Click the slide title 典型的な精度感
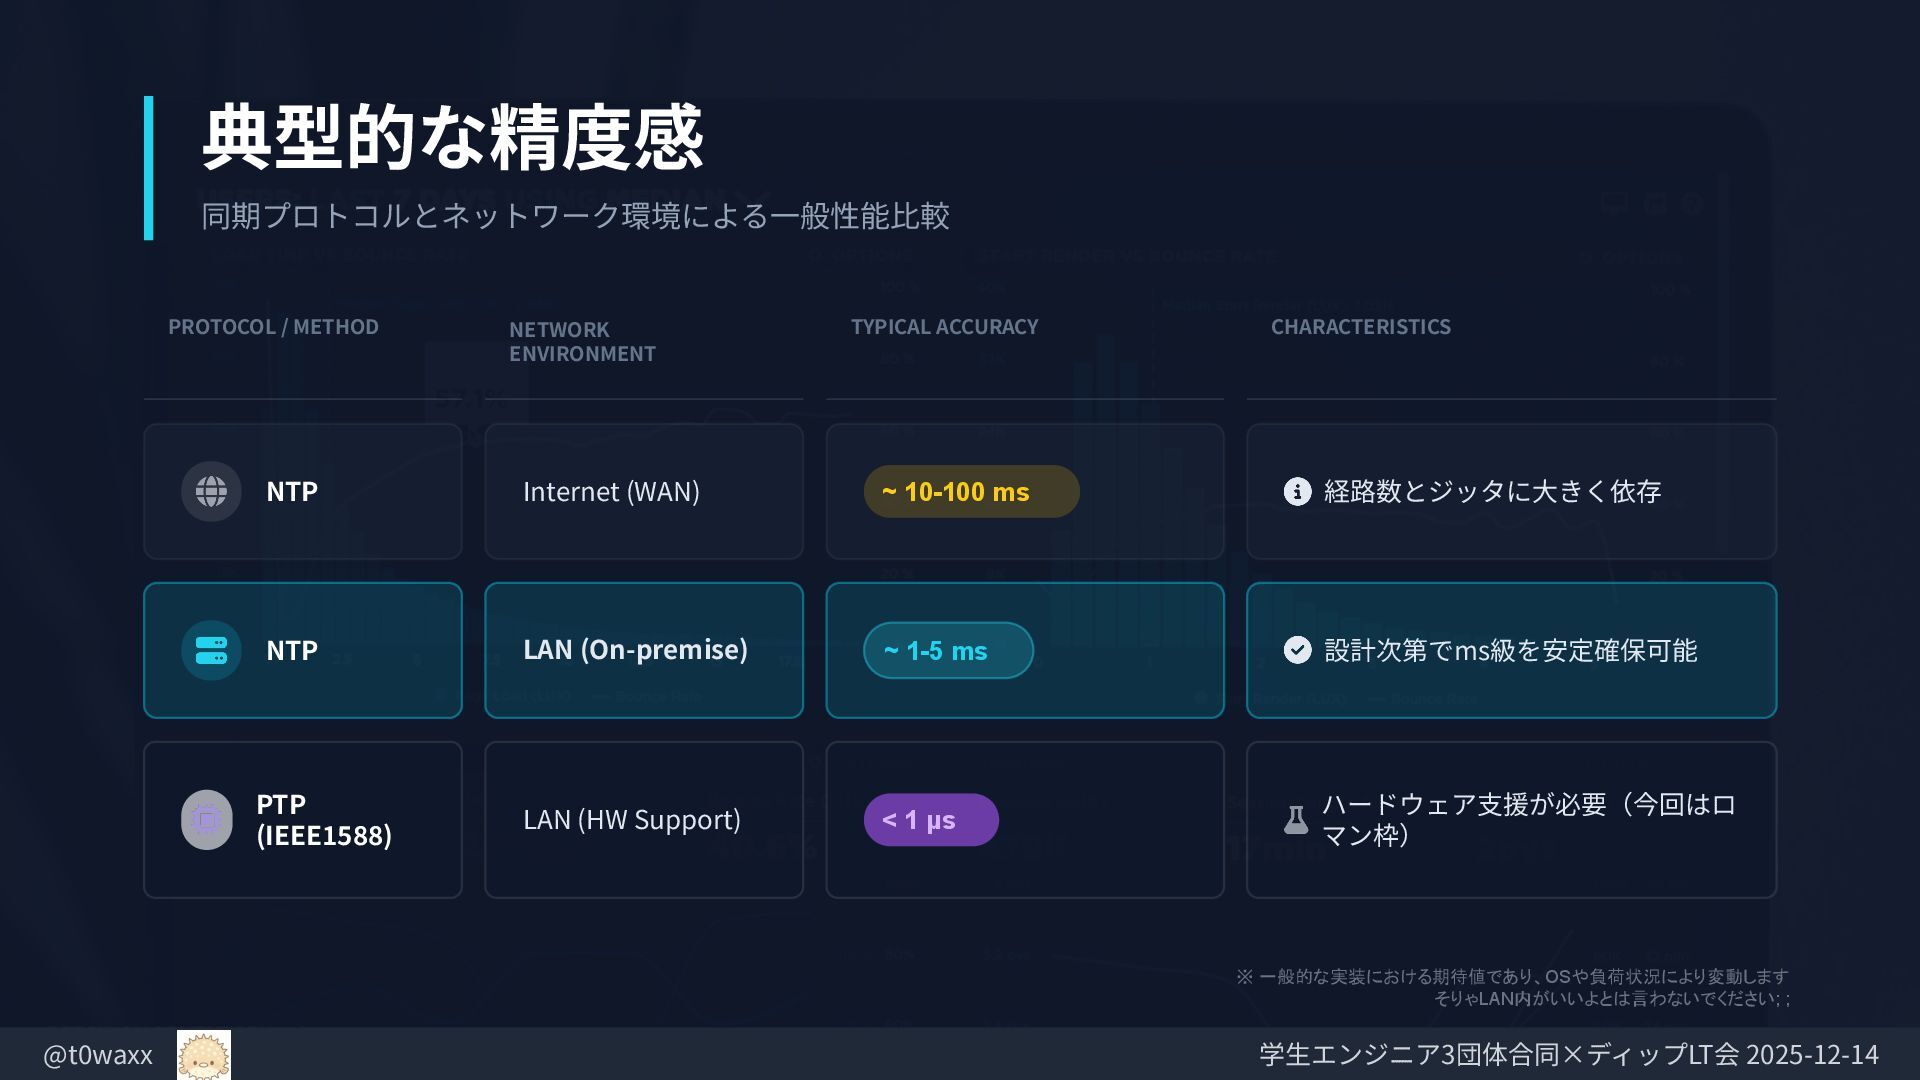The height and width of the screenshot is (1080, 1920). (453, 138)
